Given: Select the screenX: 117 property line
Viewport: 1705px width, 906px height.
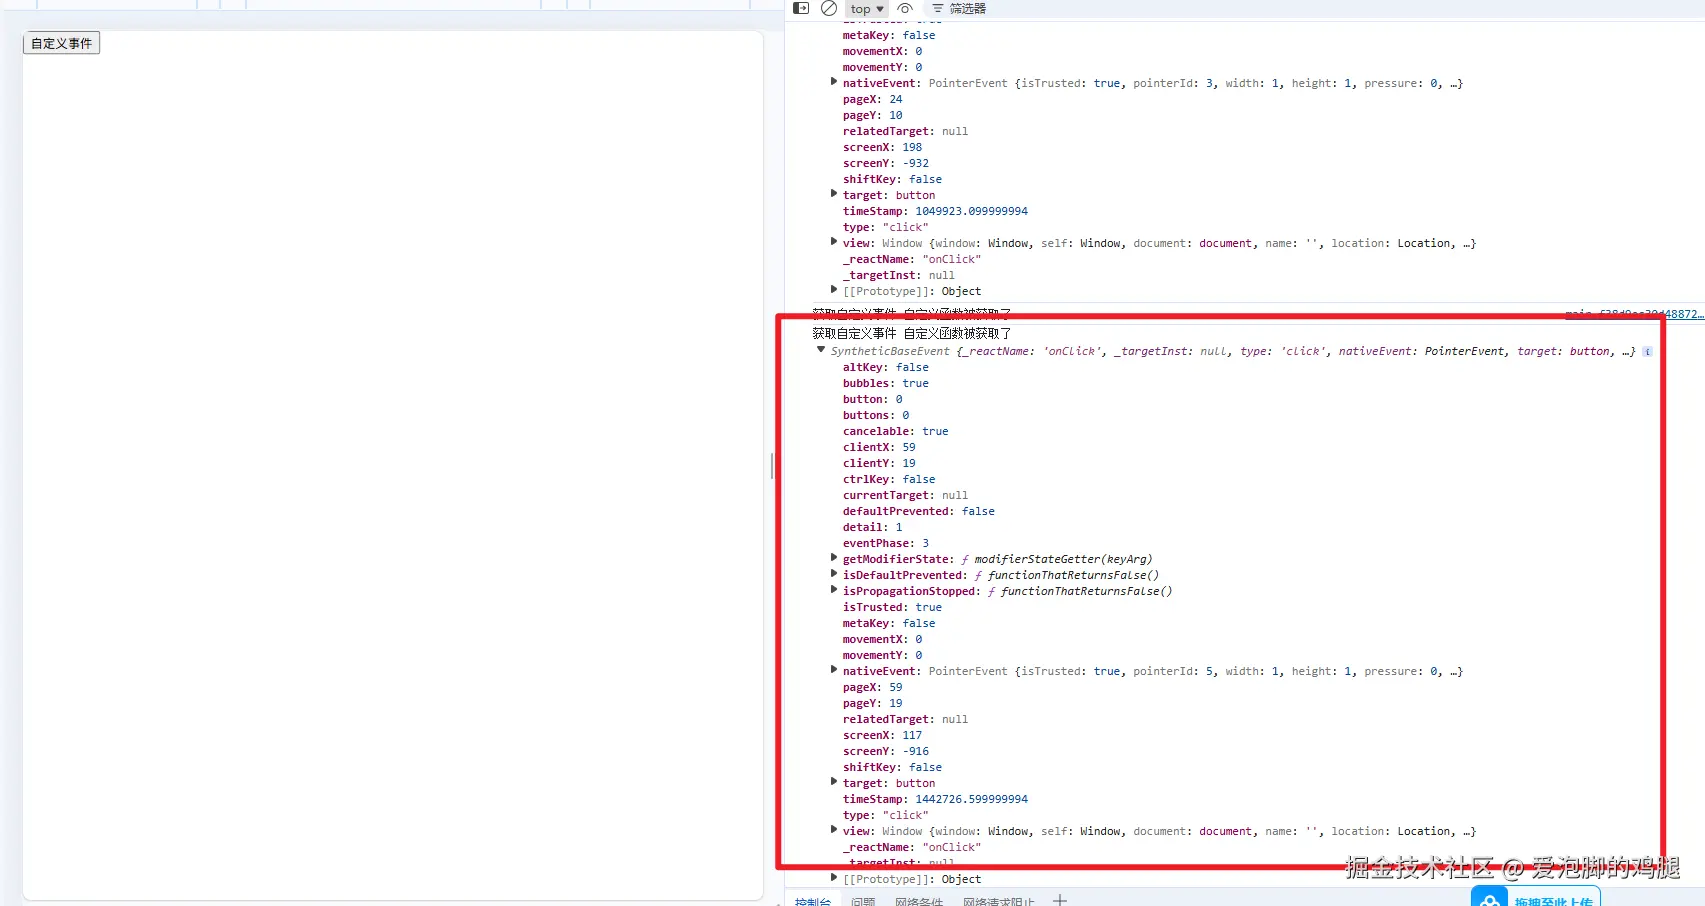Looking at the screenshot, I should pos(882,735).
